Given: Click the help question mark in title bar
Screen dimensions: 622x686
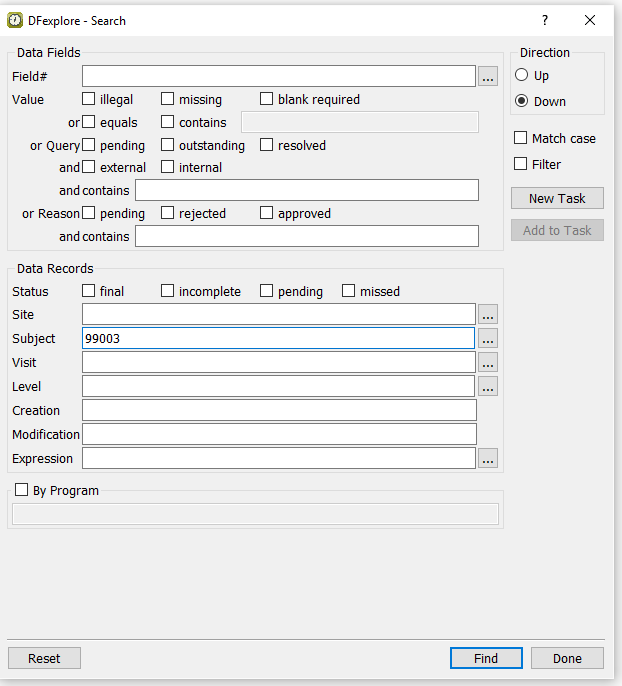Looking at the screenshot, I should [x=545, y=20].
